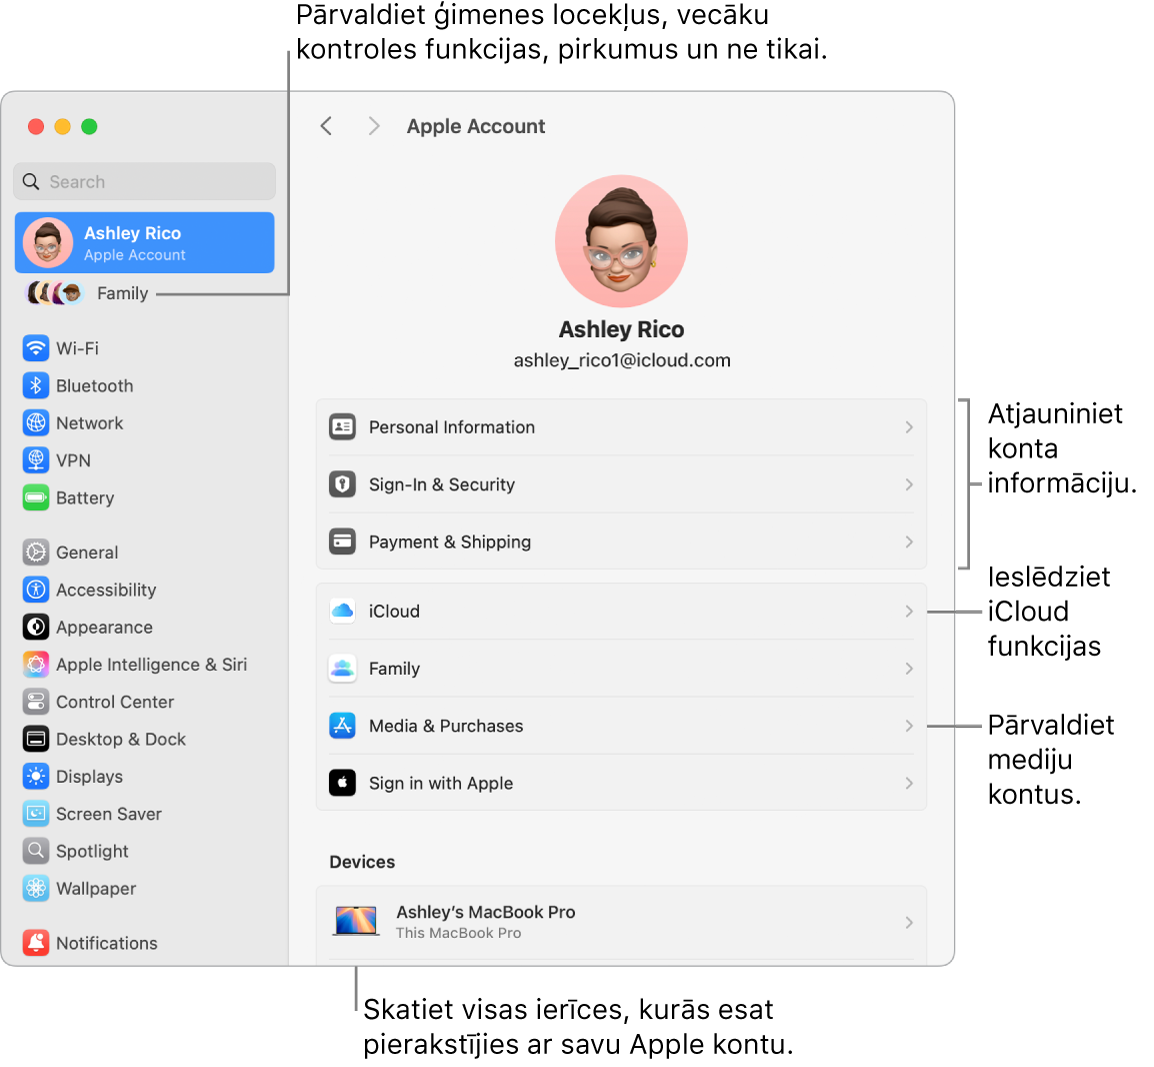
Task: Expand the Family row chevron in main pane
Action: pyautogui.click(x=909, y=669)
